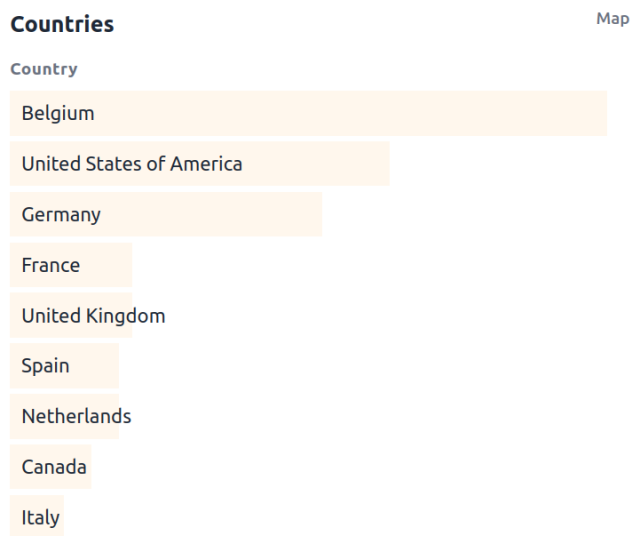
Task: Select the Spain country label
Action: tap(46, 366)
